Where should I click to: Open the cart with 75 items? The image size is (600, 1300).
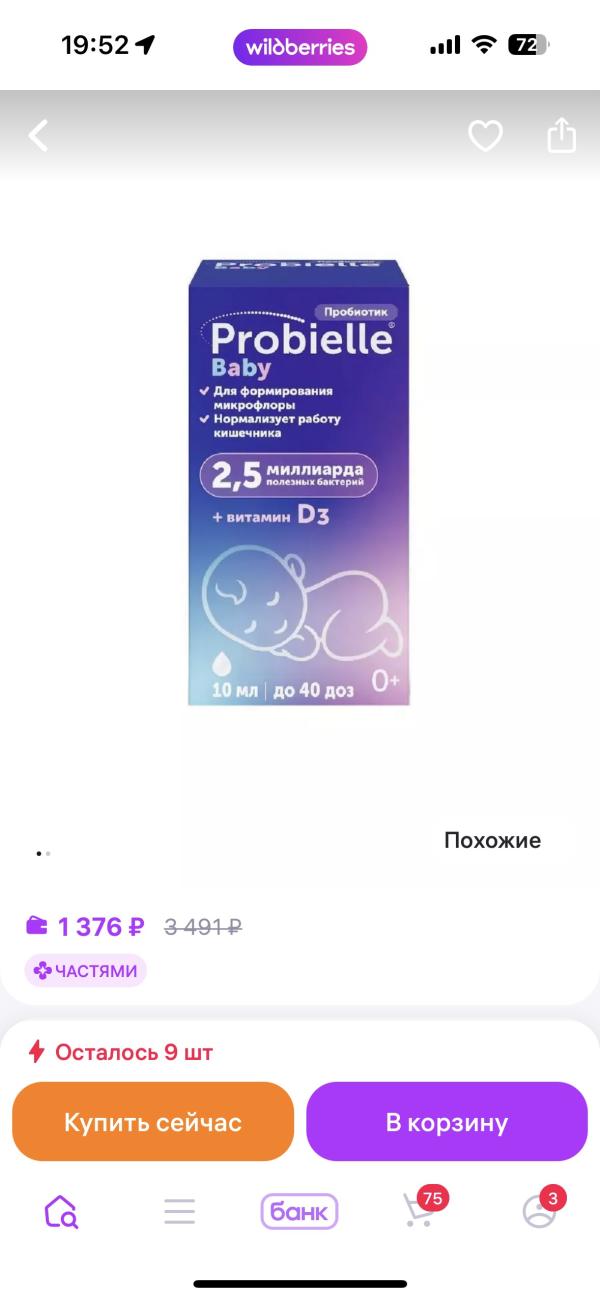click(419, 1209)
